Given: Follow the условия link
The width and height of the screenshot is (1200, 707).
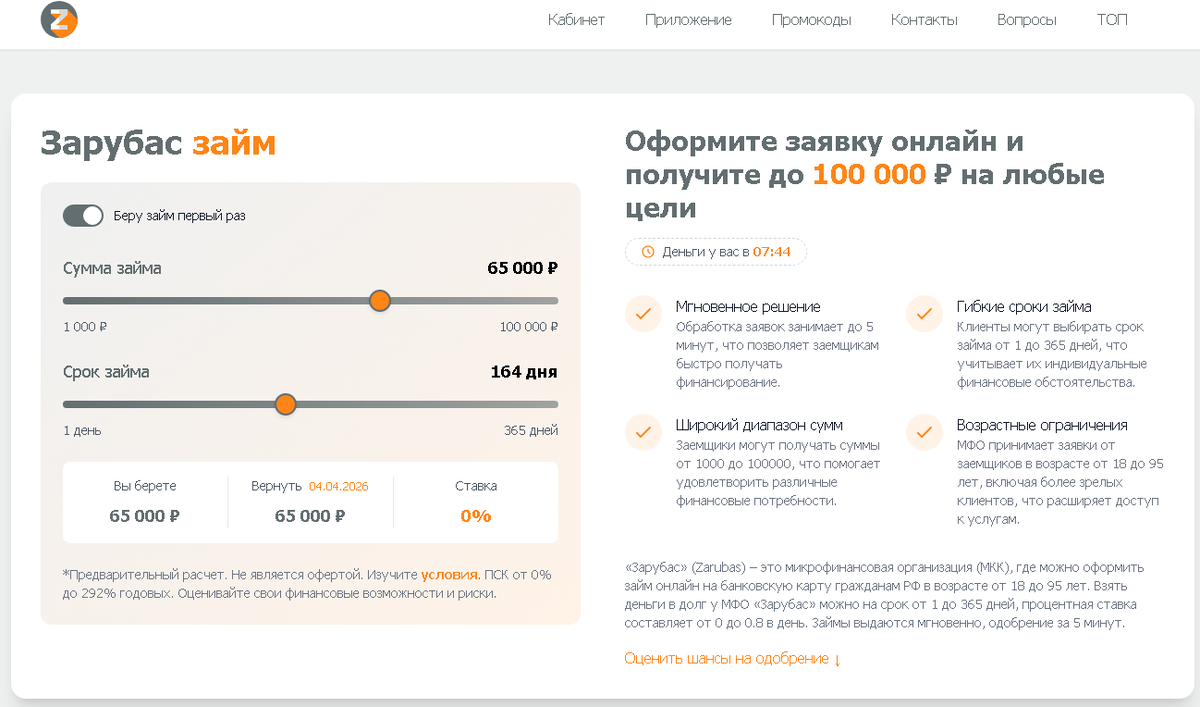Looking at the screenshot, I should [x=450, y=575].
